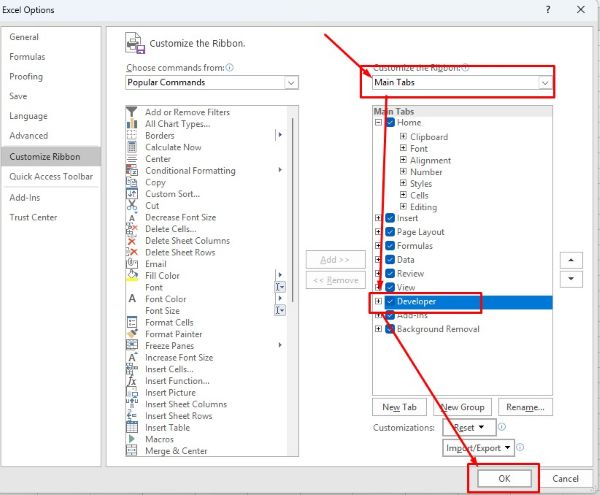Click the Insert Picture icon
The height and width of the screenshot is (495, 600).
pyautogui.click(x=132, y=392)
